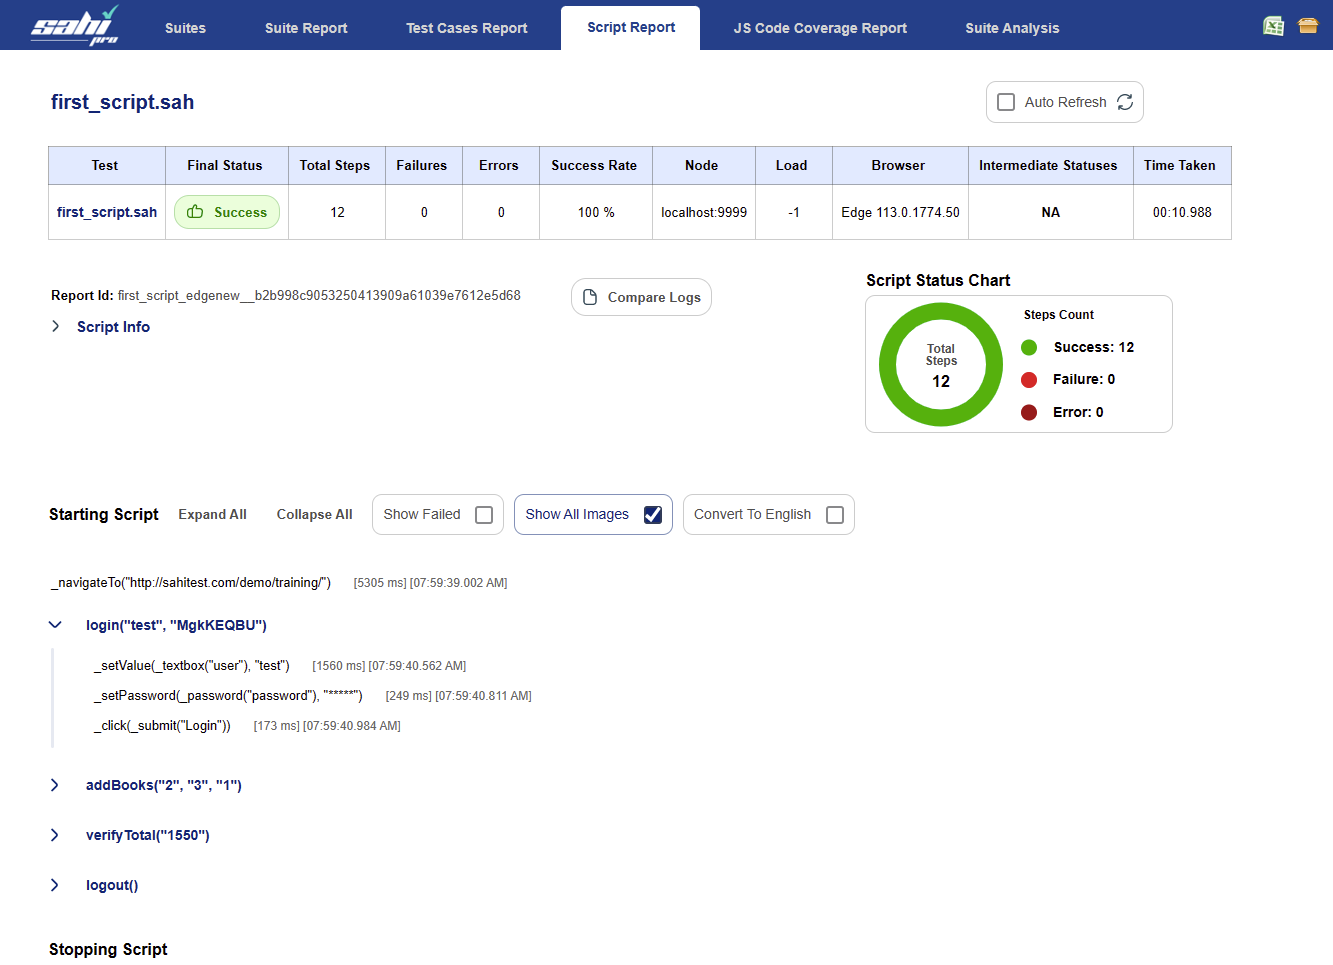Click the Expand All link

[x=212, y=514]
